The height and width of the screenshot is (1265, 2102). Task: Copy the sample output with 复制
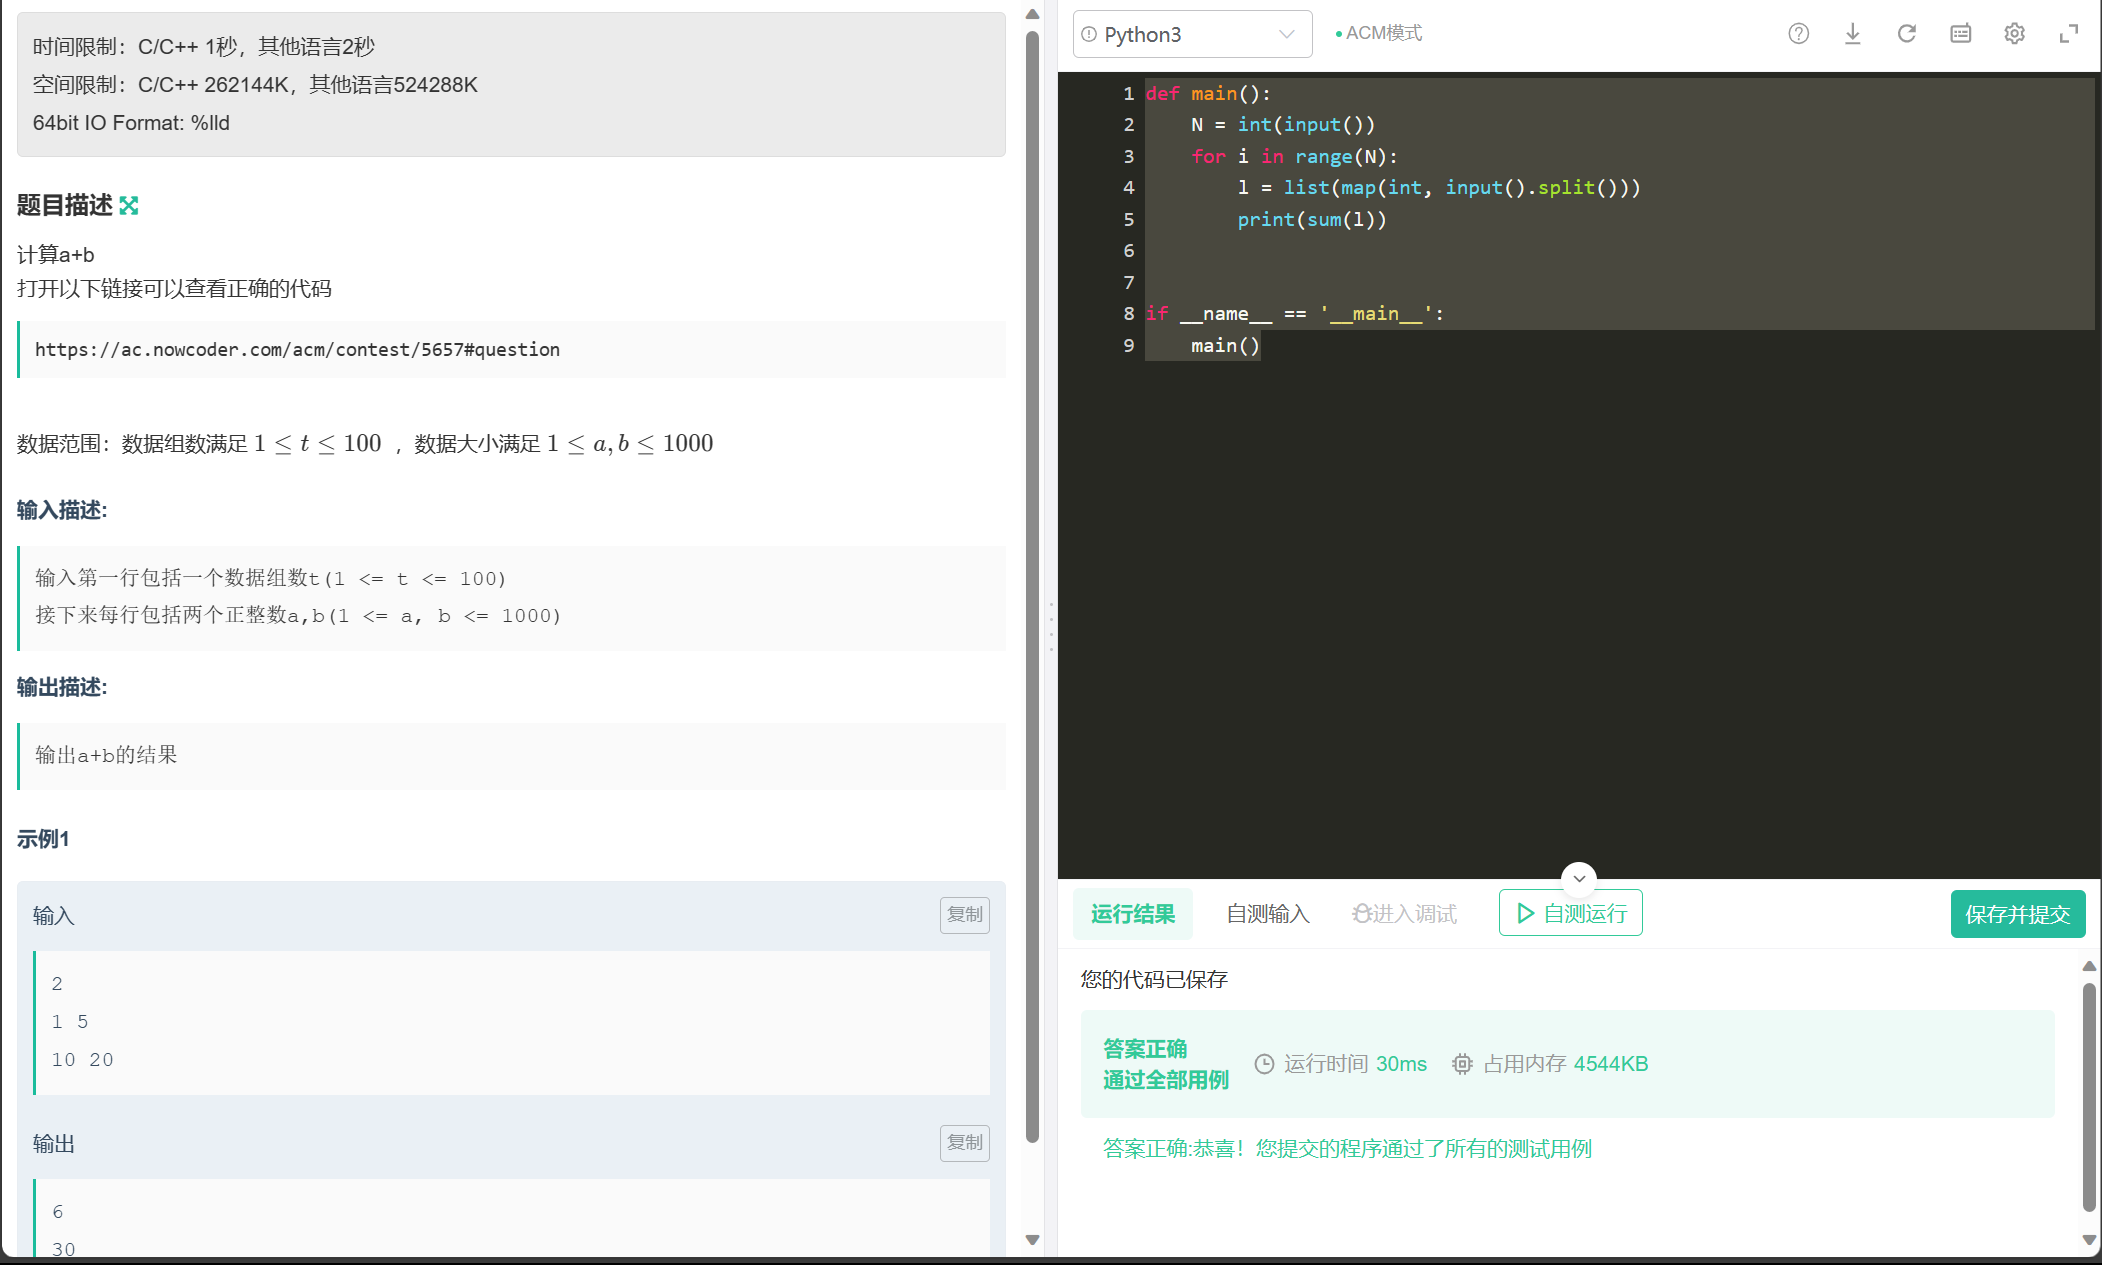pyautogui.click(x=963, y=1143)
